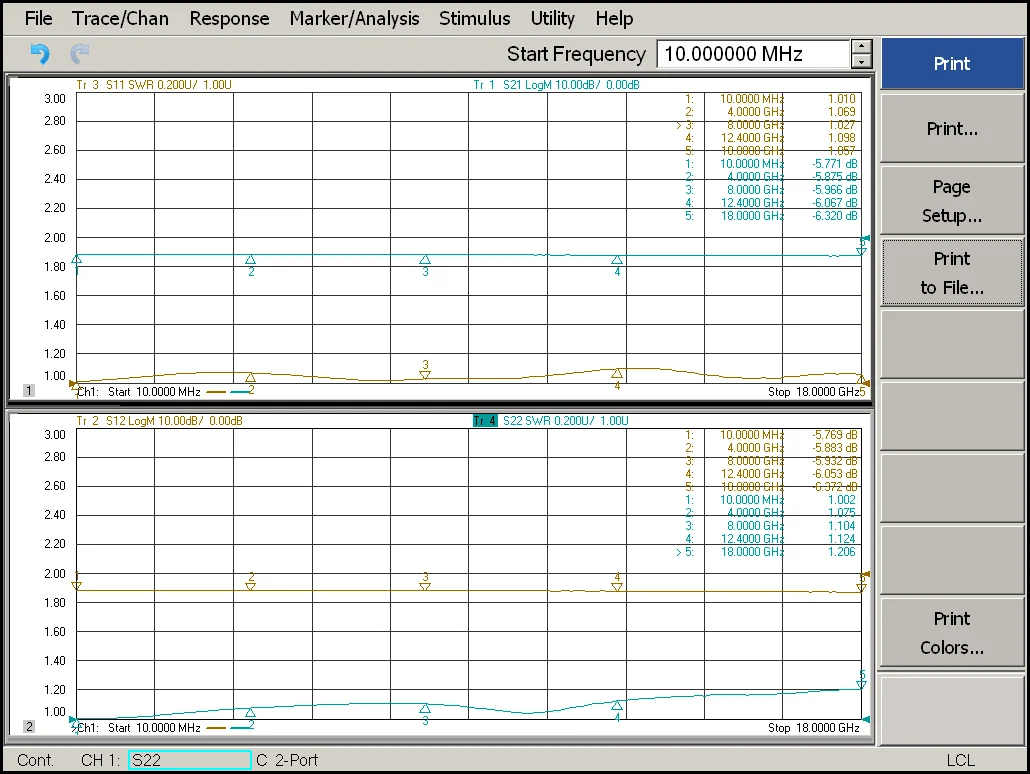Image resolution: width=1030 pixels, height=774 pixels.
Task: Click C 2-Port calibration status
Action: pyautogui.click(x=287, y=760)
